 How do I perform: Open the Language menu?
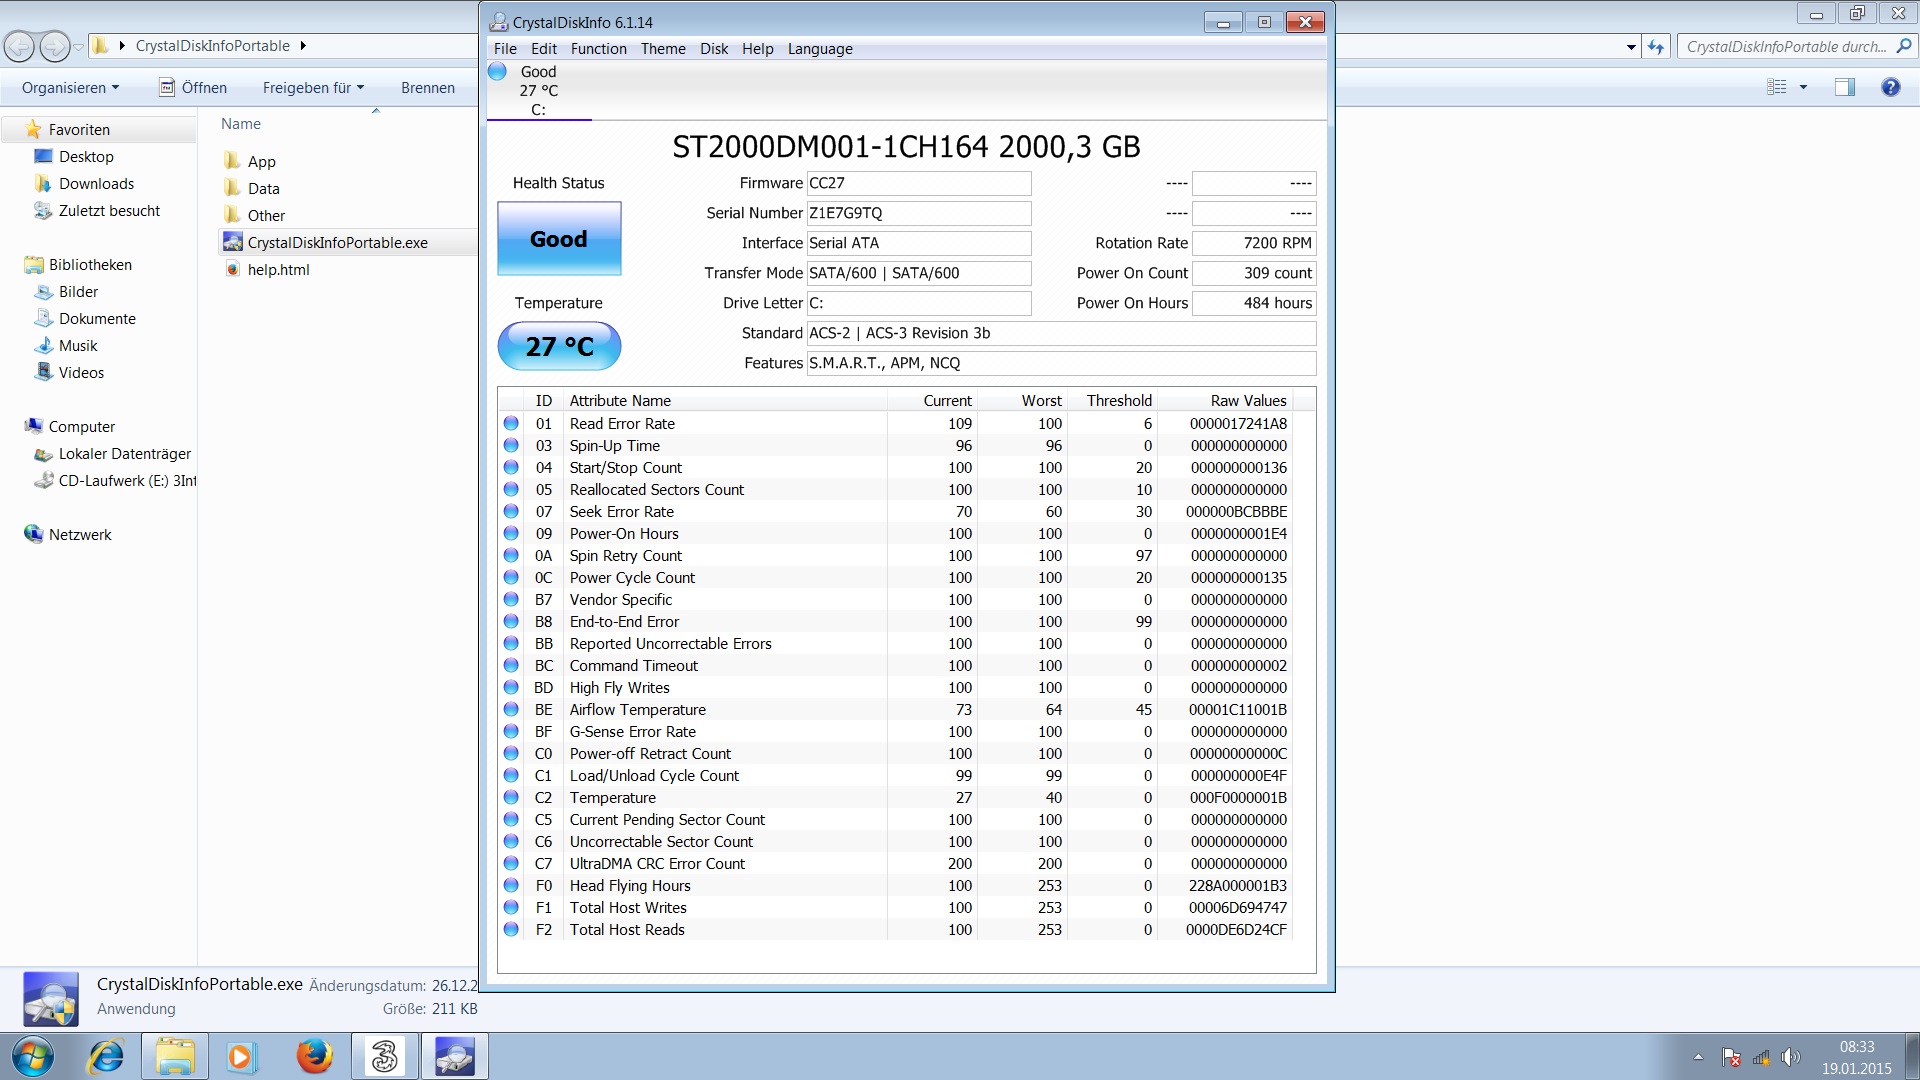pos(819,49)
